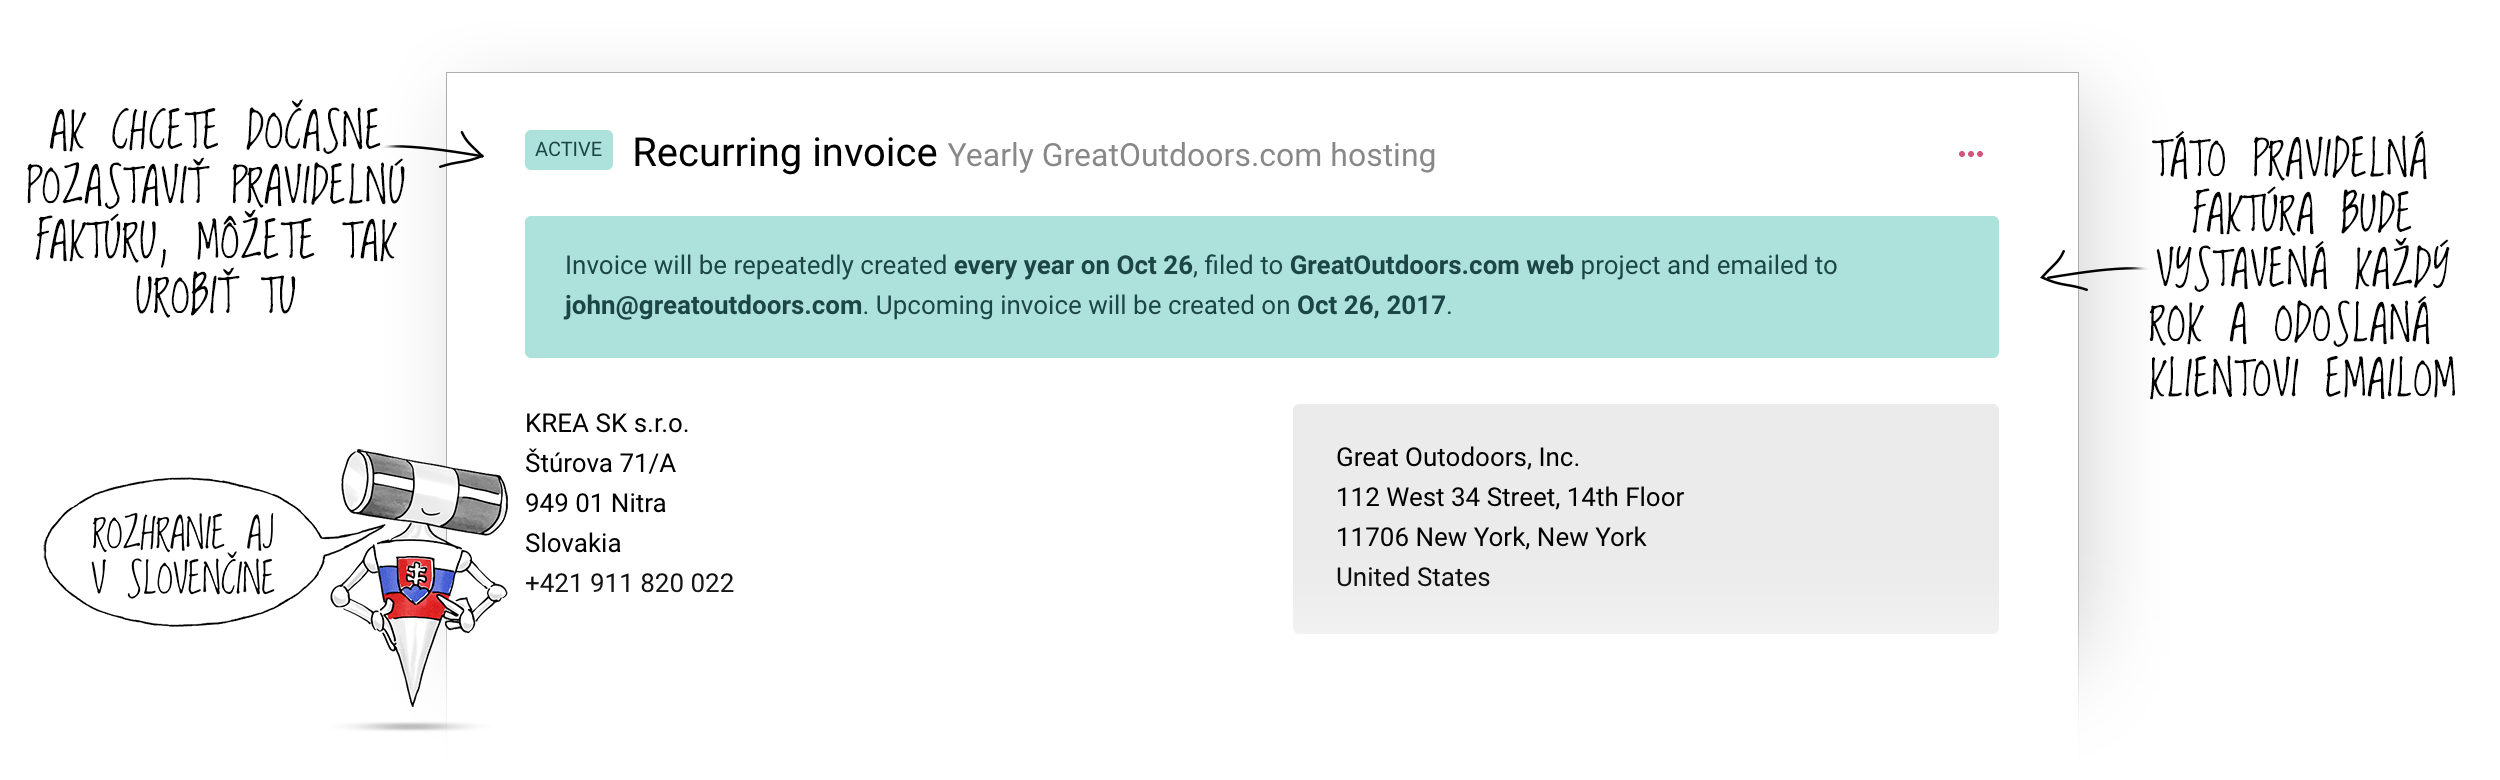Screen dimensions: 2500x780
Task: Click the arrow pointing at the teal banner
Action: coord(2091,271)
